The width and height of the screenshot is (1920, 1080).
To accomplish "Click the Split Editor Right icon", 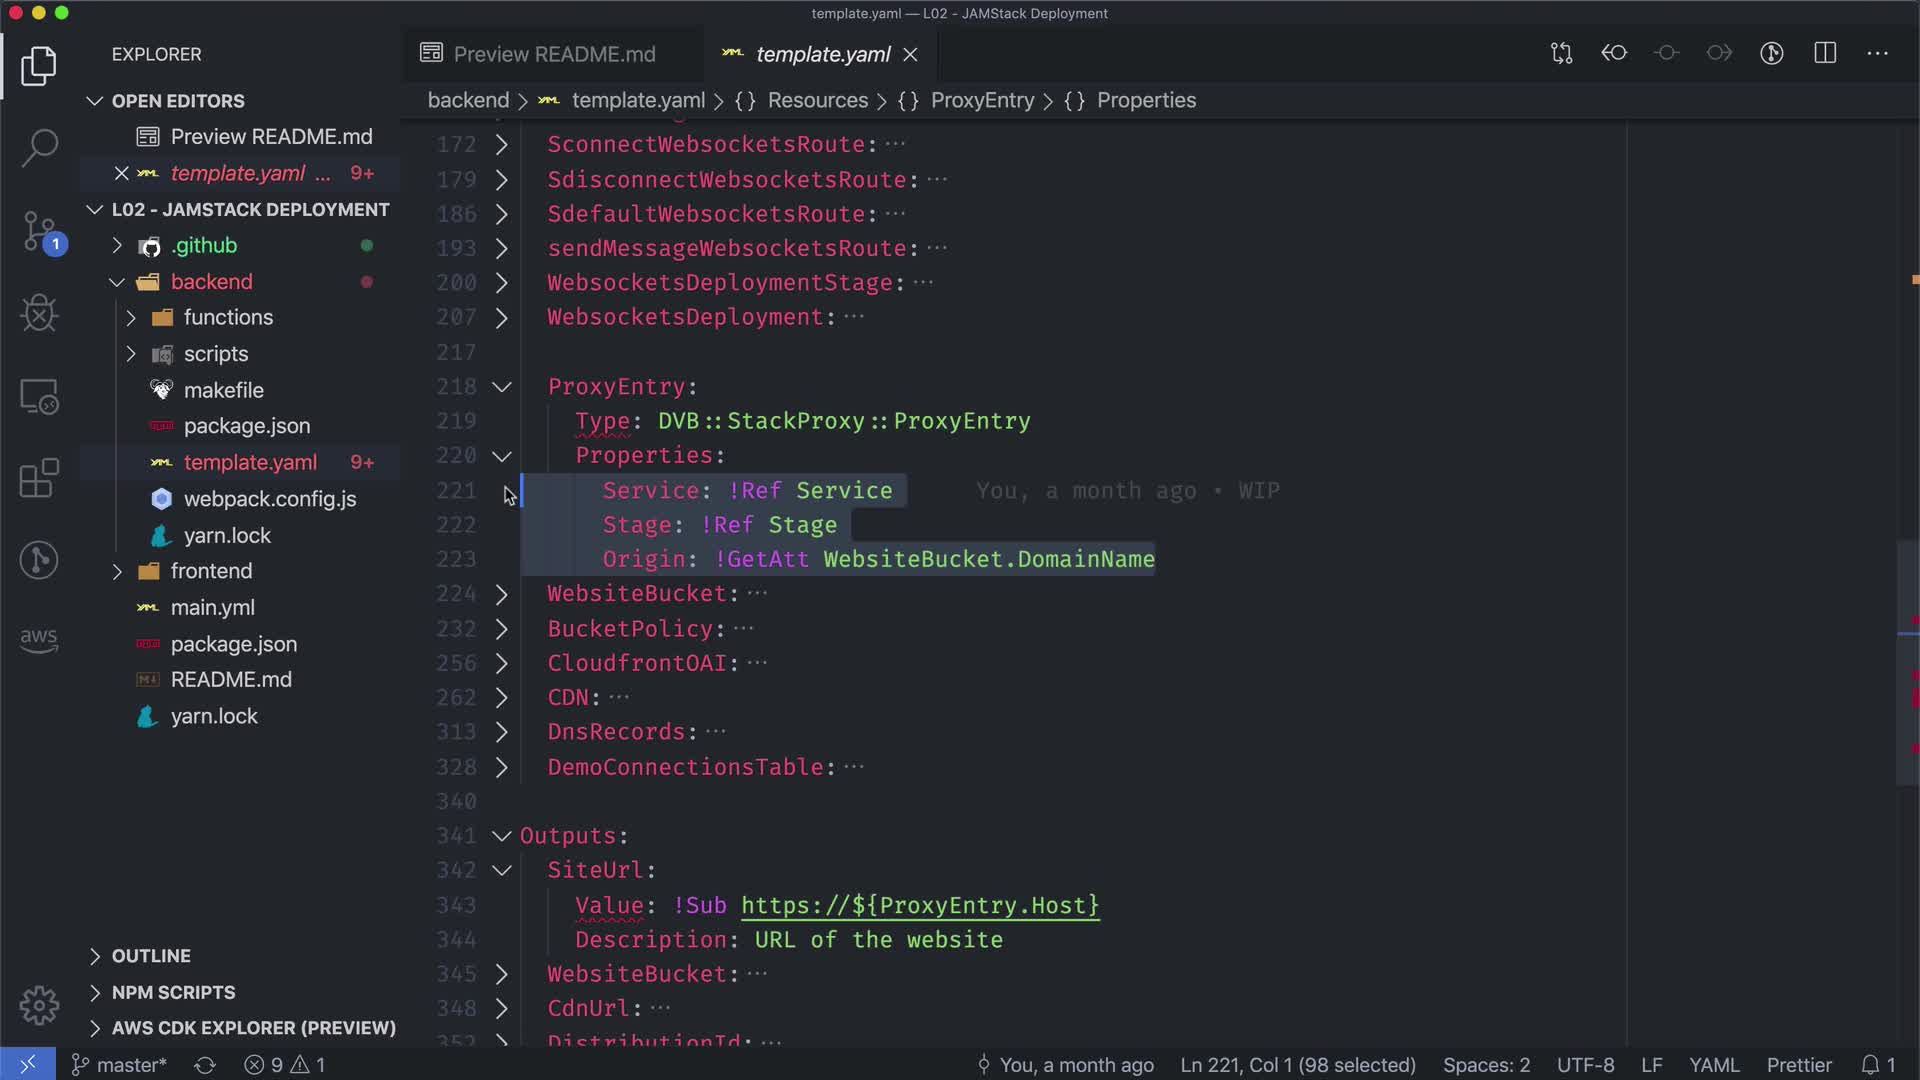I will tap(1825, 53).
